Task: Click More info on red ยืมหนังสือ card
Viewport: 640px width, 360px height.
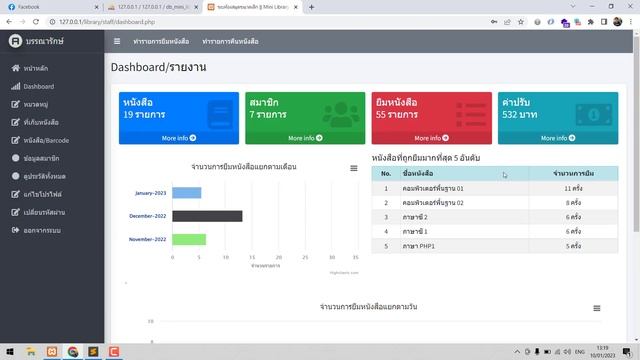Action: coord(431,138)
